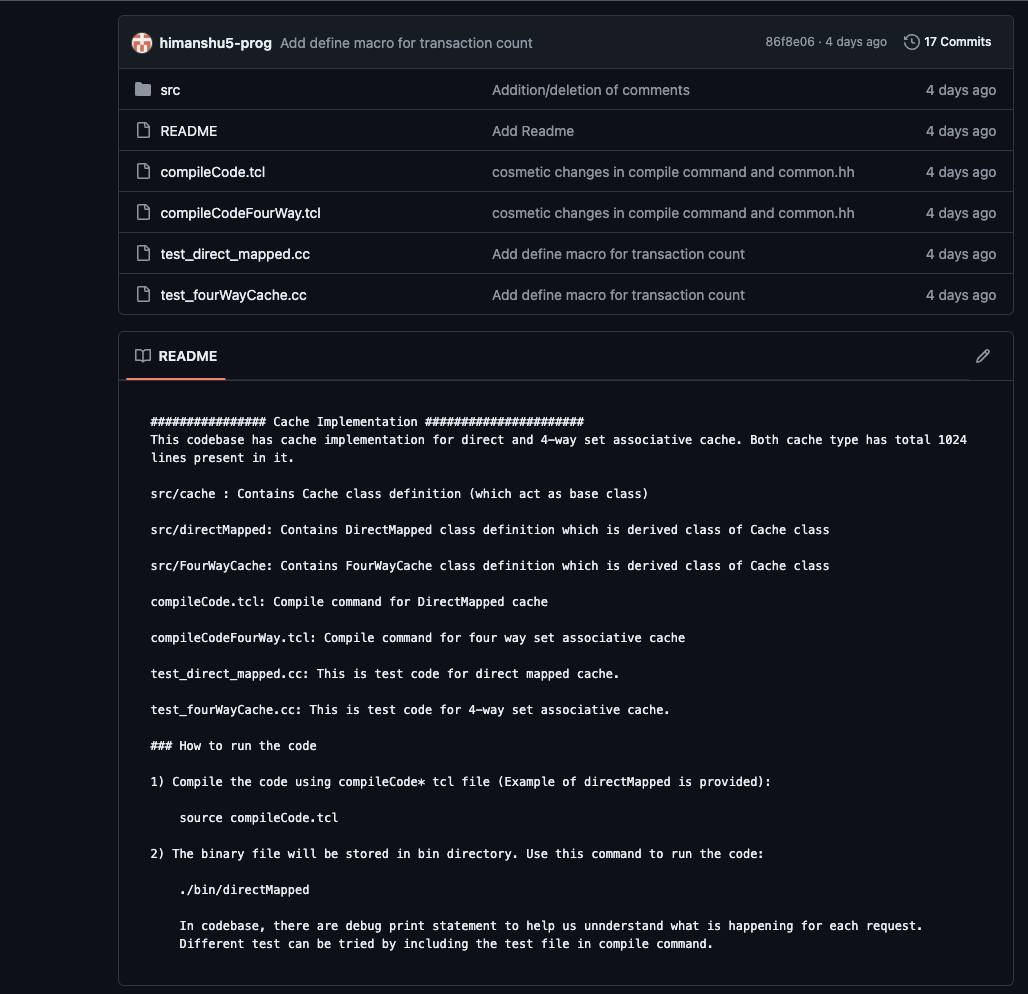This screenshot has height=994, width=1028.
Task: Click the test_fourWayCache.cc file icon
Action: pyautogui.click(x=143, y=294)
